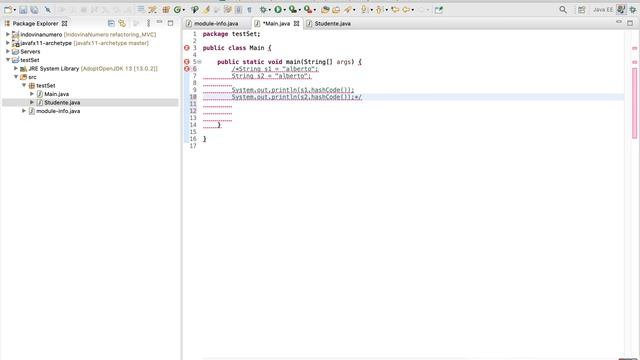Click the Coverage launch icon

[293, 9]
